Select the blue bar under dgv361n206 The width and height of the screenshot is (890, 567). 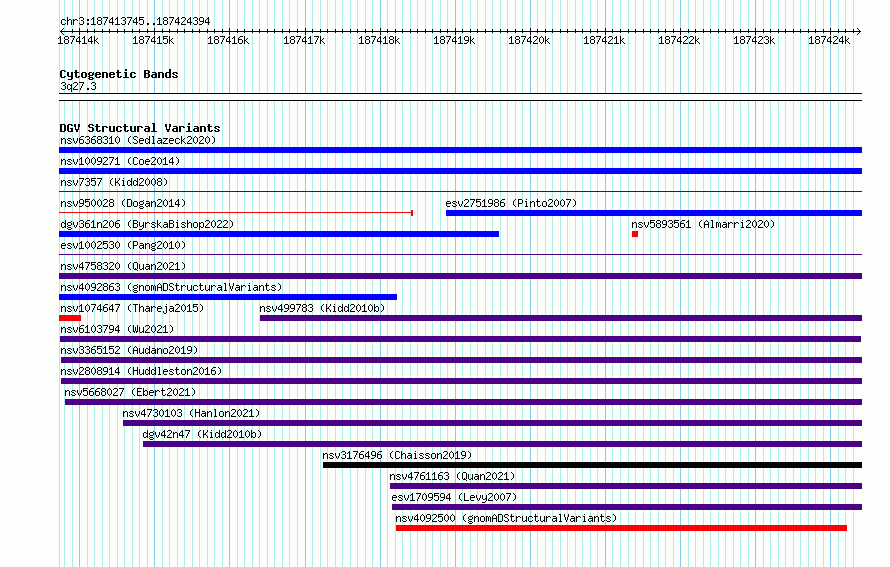[x=279, y=234]
